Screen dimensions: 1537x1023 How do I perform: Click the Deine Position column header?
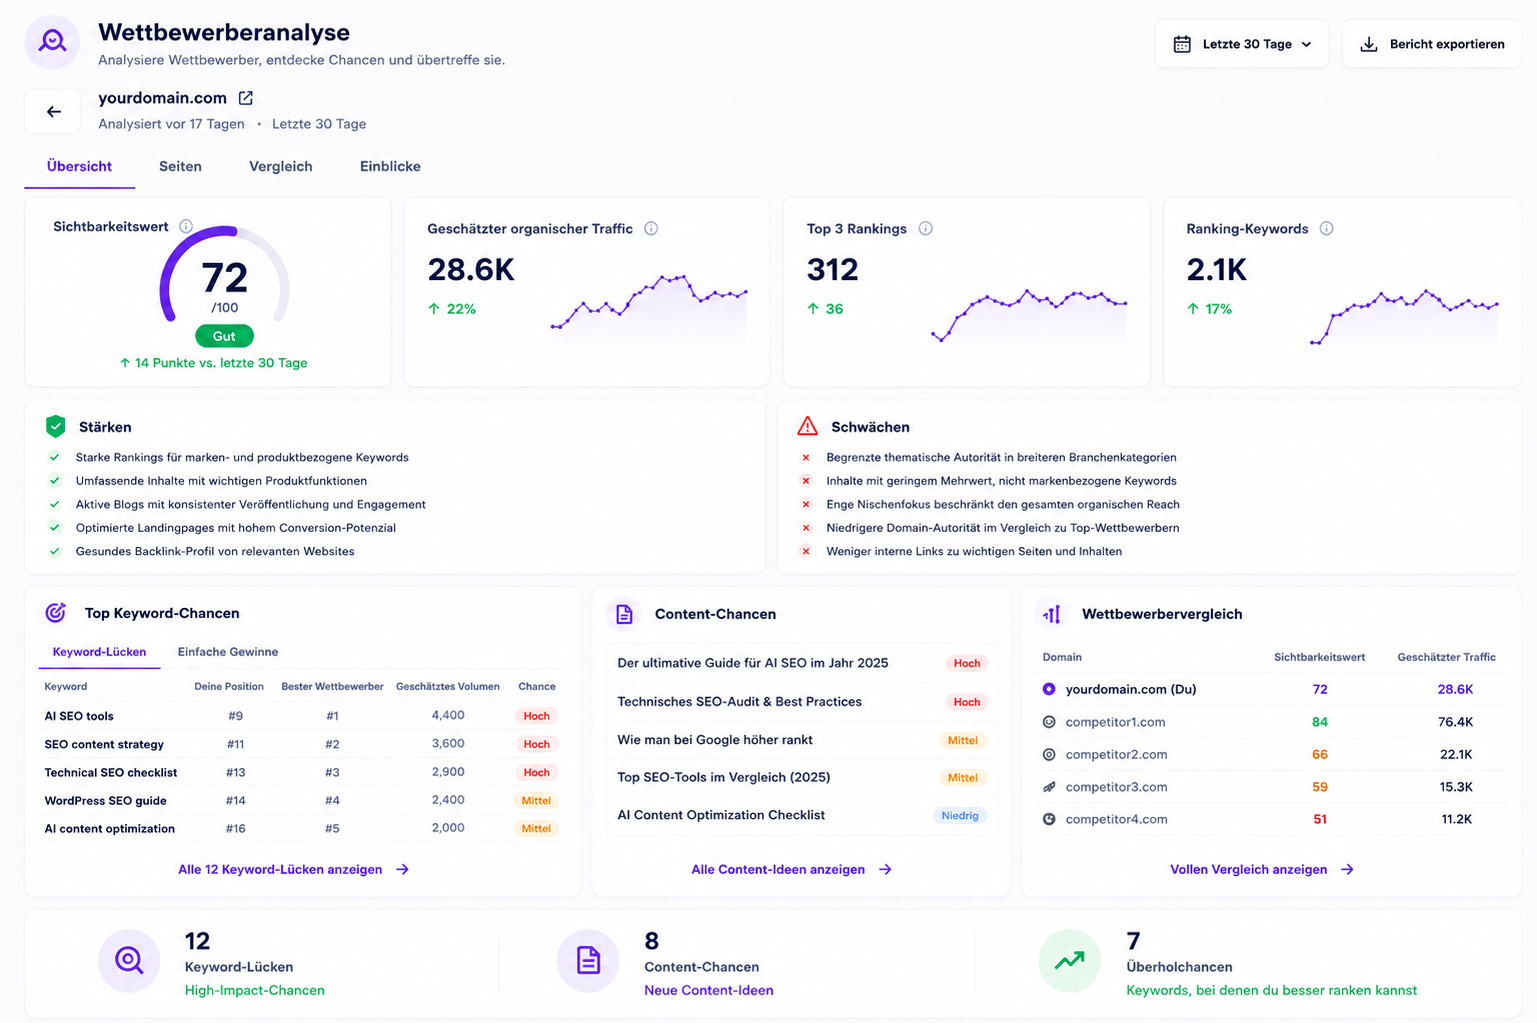click(x=229, y=687)
